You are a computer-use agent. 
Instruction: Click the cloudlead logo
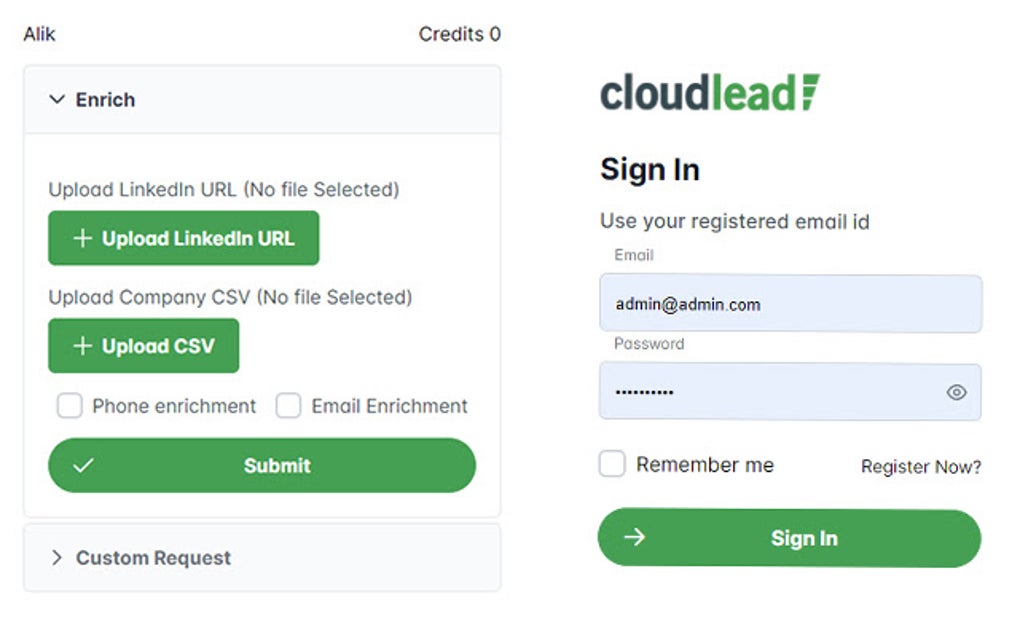click(708, 92)
